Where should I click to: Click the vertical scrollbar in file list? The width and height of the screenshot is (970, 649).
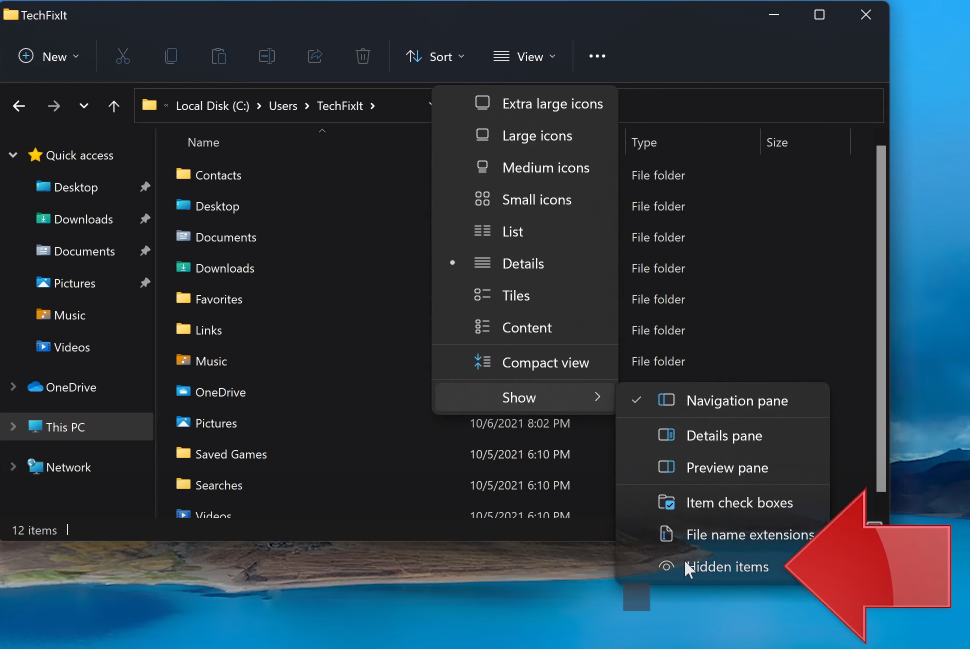(881, 319)
